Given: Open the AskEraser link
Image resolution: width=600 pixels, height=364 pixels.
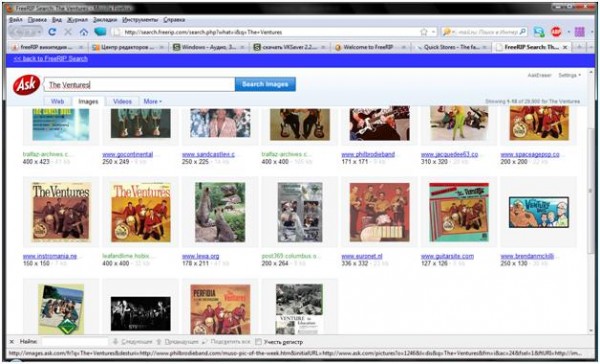Looking at the screenshot, I should 539,75.
